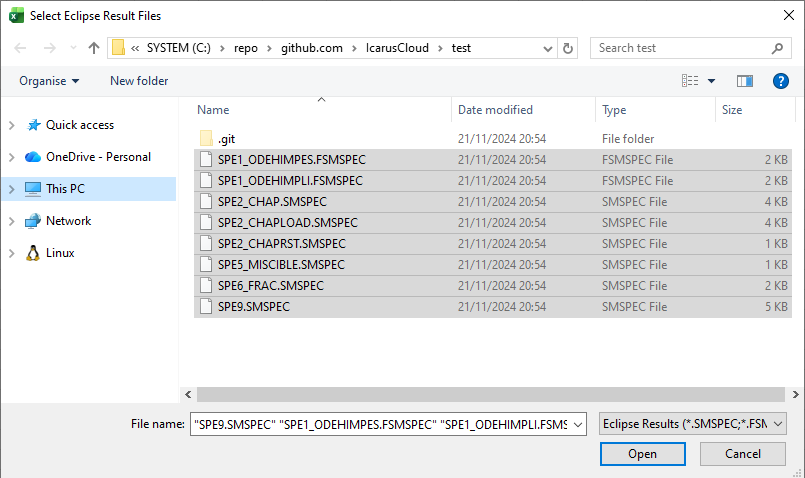Close the Select Eclipse Result Files dialog
Image resolution: width=805 pixels, height=478 pixels.
789,15
